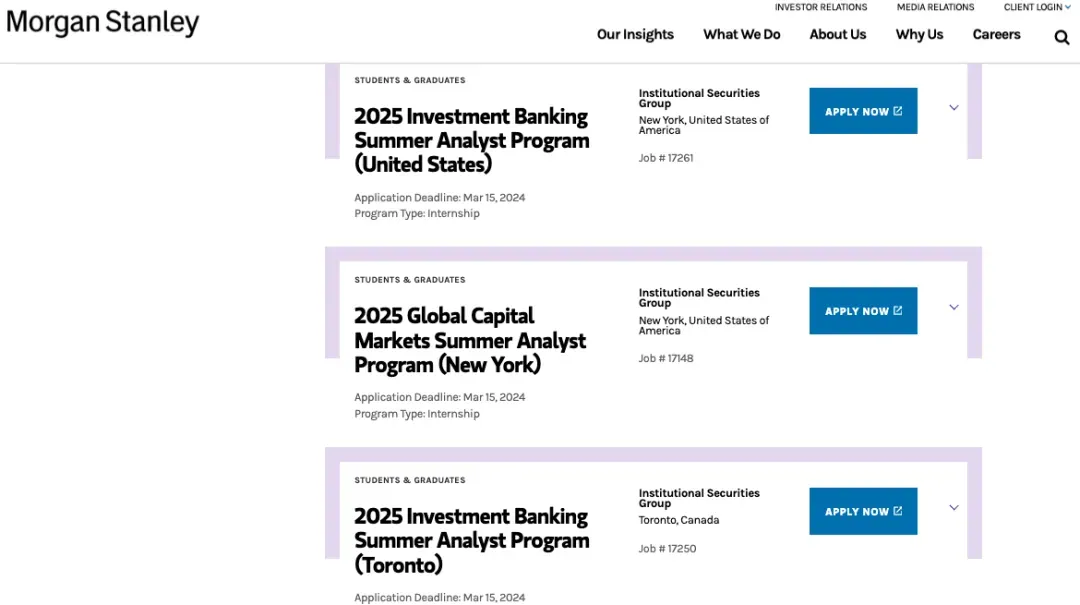The height and width of the screenshot is (605, 1080).
Task: Expand Investment Banking United States job details
Action: pyautogui.click(x=954, y=107)
